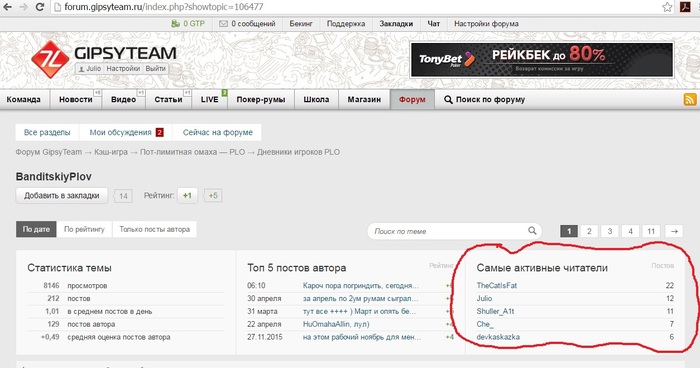Open post 'тут все ++++ ) Март и опять бе...'
Image resolution: width=700 pixels, height=368 pixels.
tap(359, 311)
